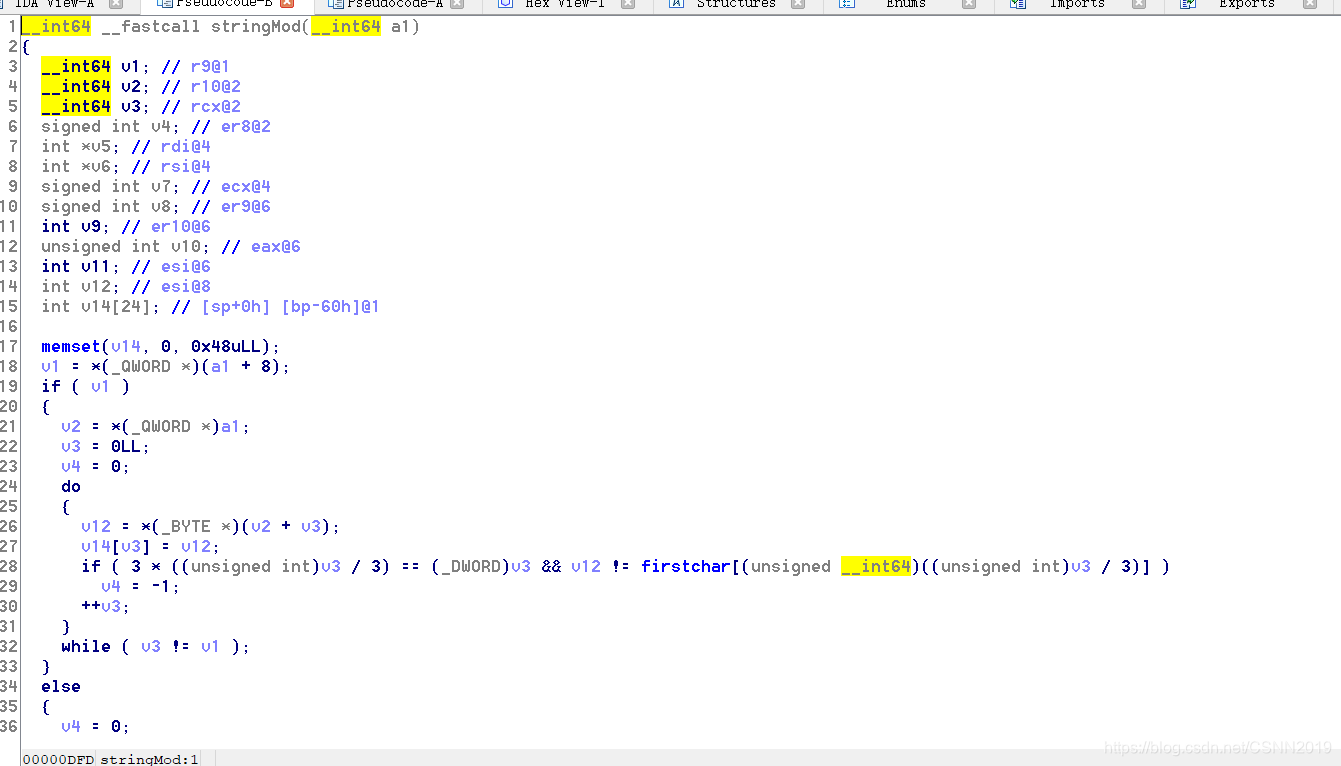Click the [bp-60h]@1 stack comment
Screen dimensions: 1341x766
coord(330,306)
